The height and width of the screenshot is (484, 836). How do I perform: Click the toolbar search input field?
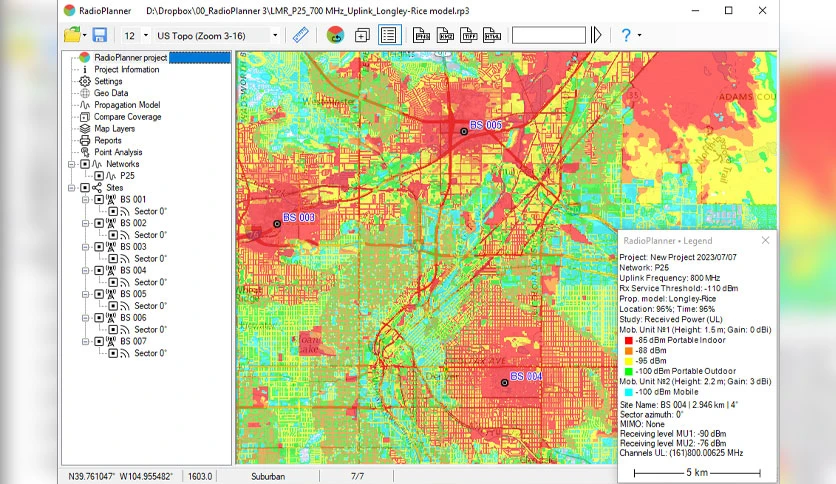(549, 35)
